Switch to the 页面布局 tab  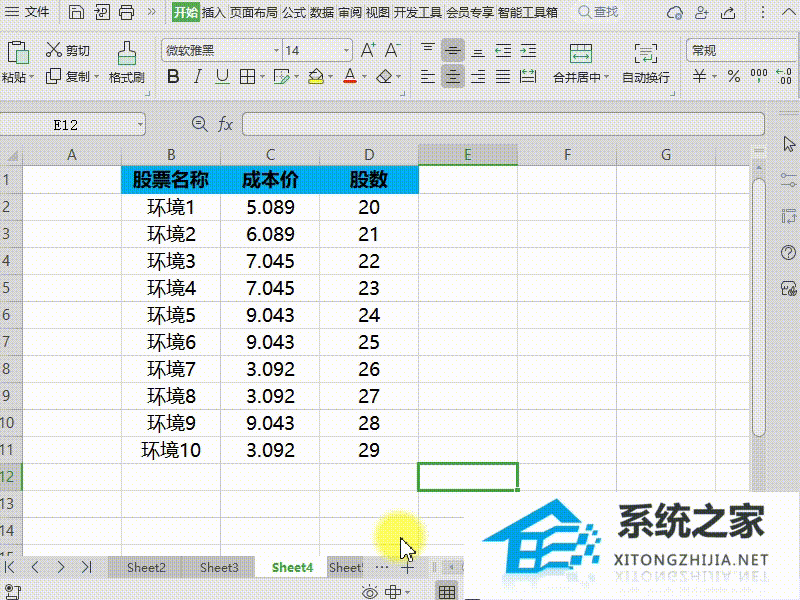253,12
